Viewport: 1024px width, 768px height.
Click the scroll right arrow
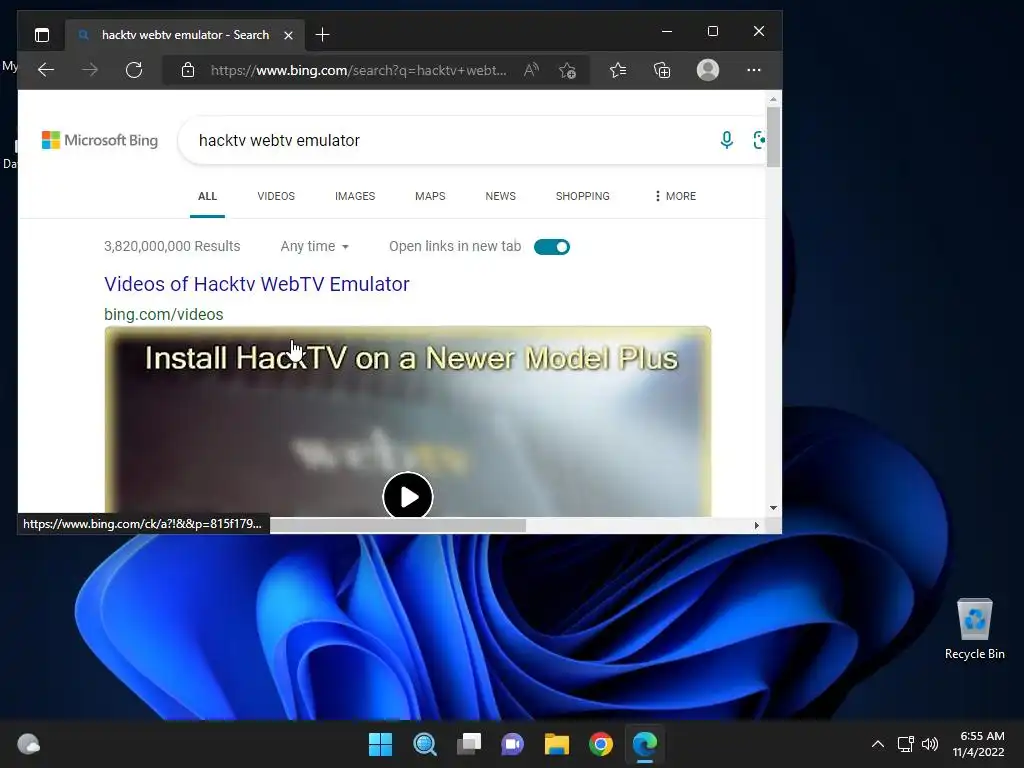click(756, 525)
